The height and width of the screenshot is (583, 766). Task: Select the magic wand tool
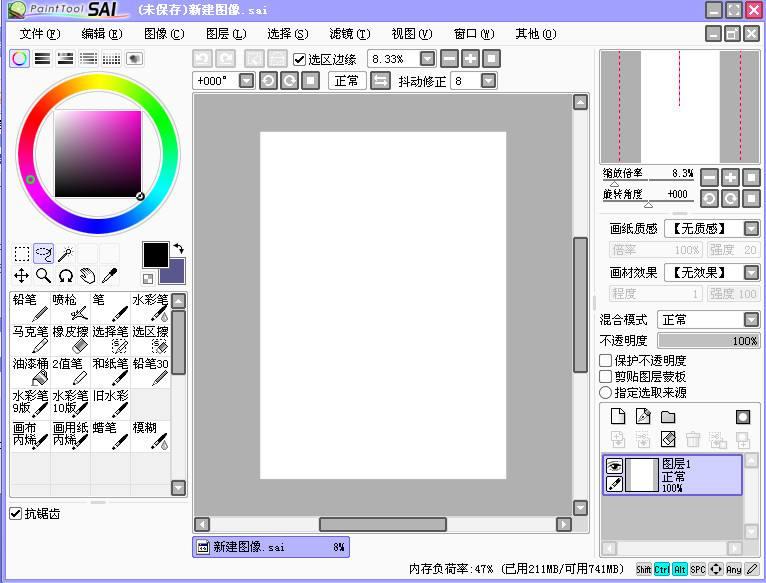tap(65, 254)
